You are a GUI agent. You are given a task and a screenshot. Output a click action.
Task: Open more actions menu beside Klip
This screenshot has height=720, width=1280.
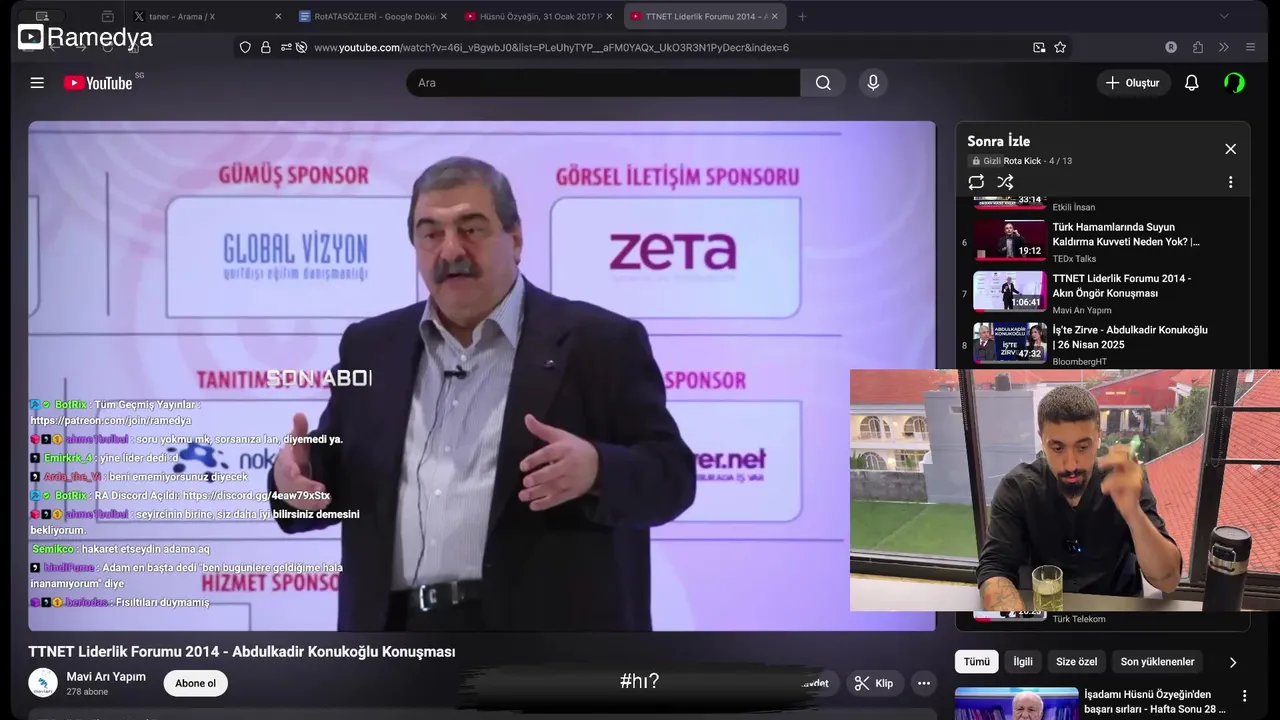(x=924, y=683)
